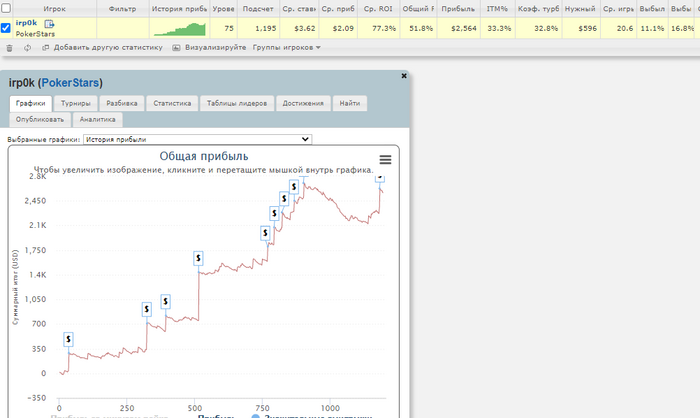This screenshot has height=418, width=700.
Task: Select the Разбивка tab
Action: click(x=122, y=103)
